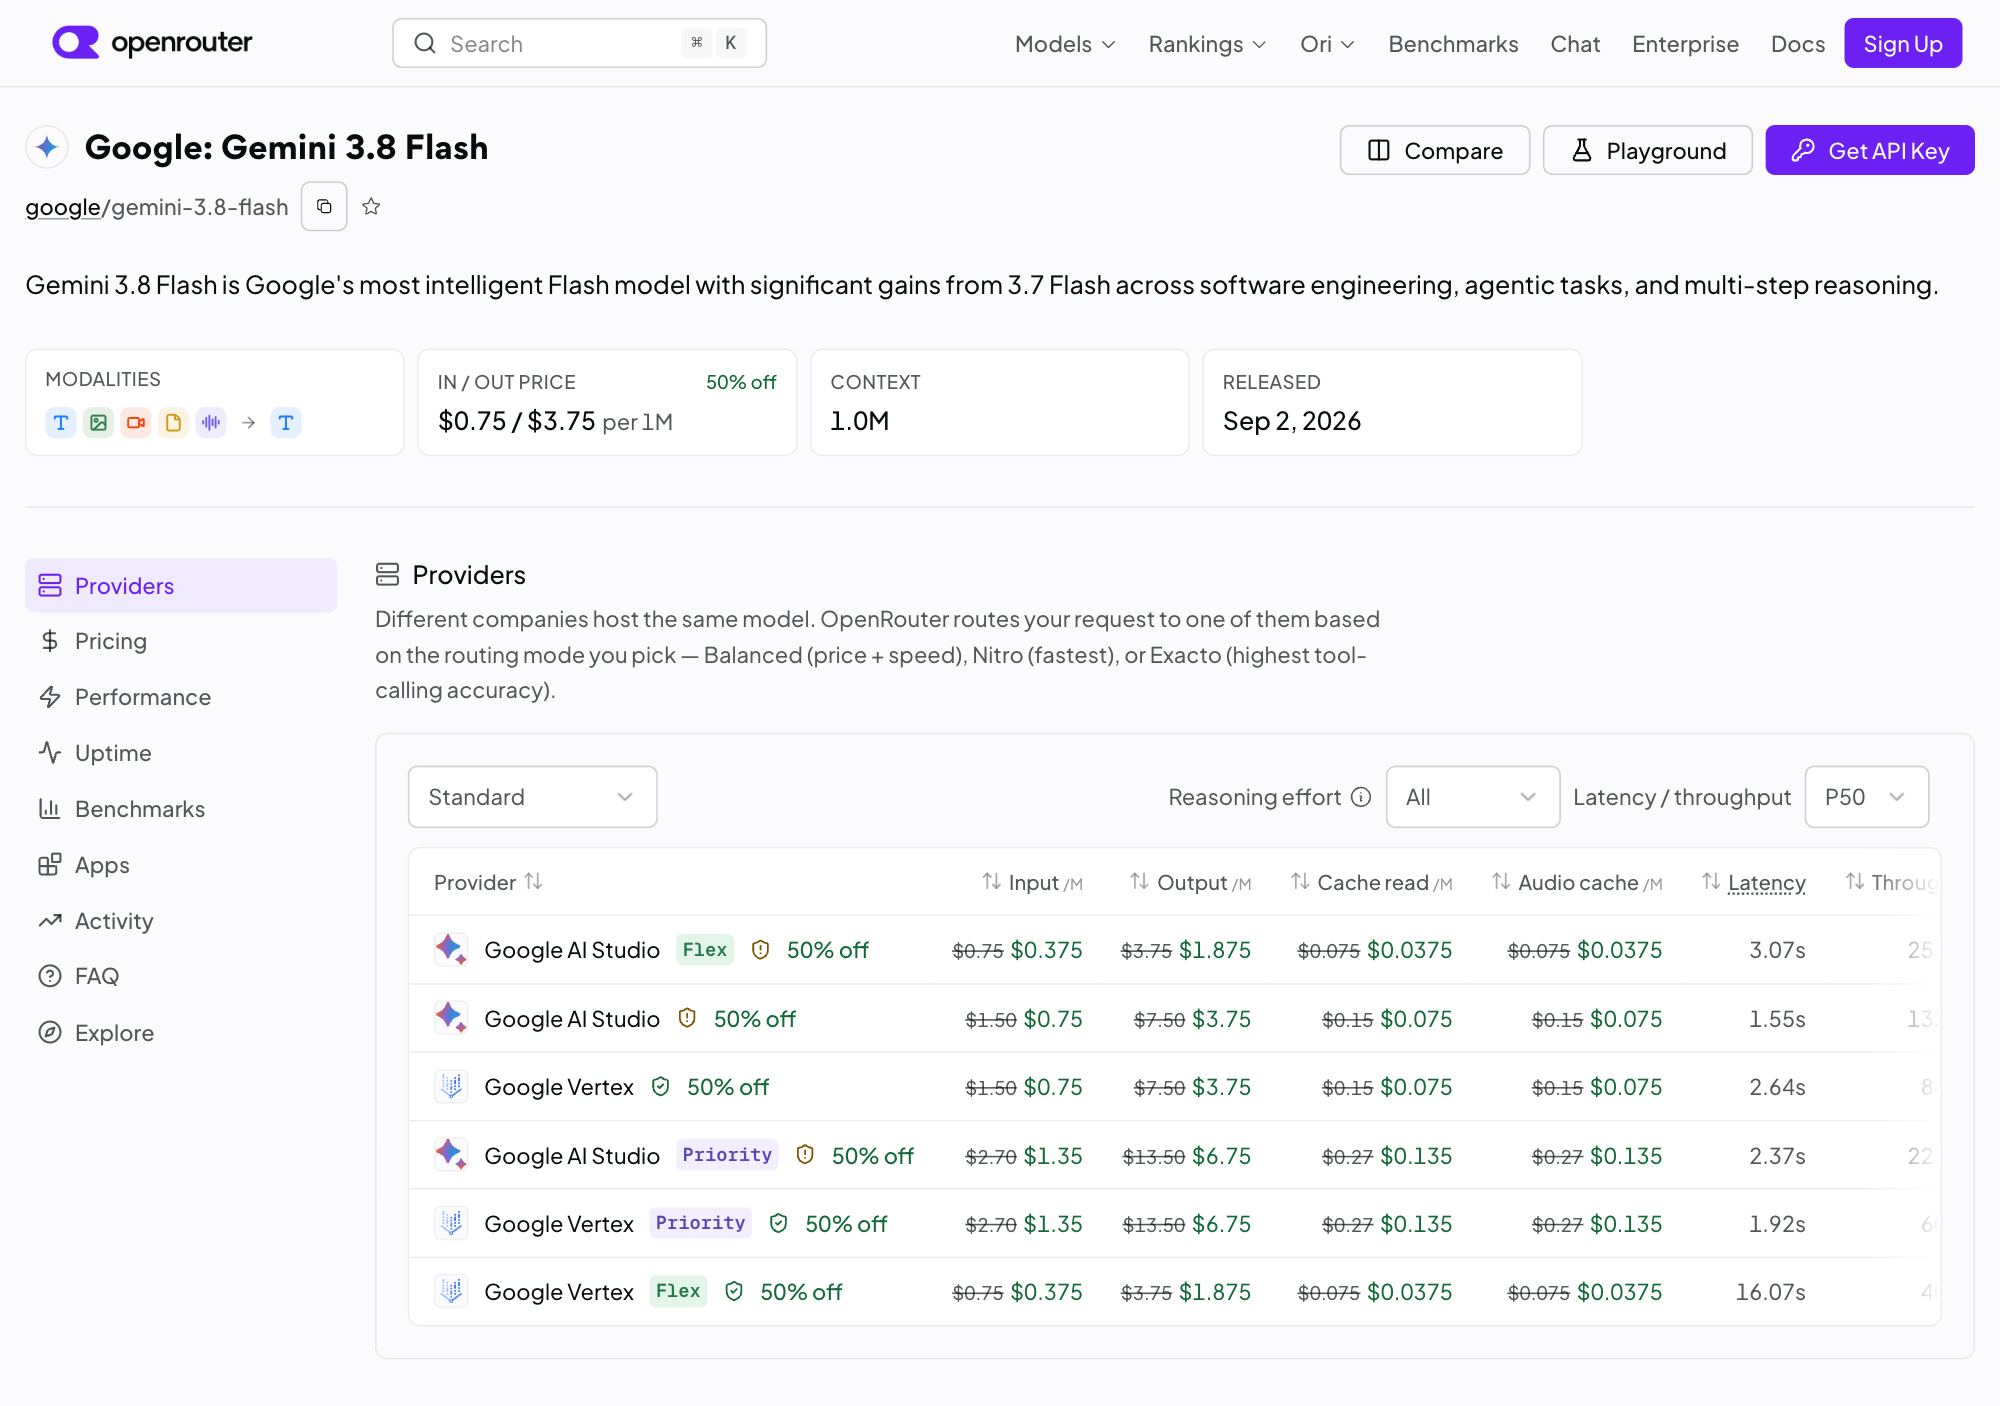2000x1406 pixels.
Task: Open Enterprise in top navigation
Action: click(1685, 44)
